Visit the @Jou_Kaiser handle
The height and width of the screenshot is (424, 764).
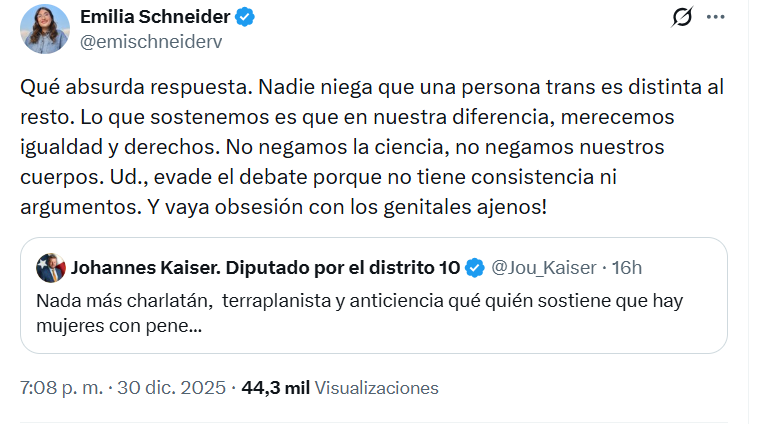click(x=545, y=268)
